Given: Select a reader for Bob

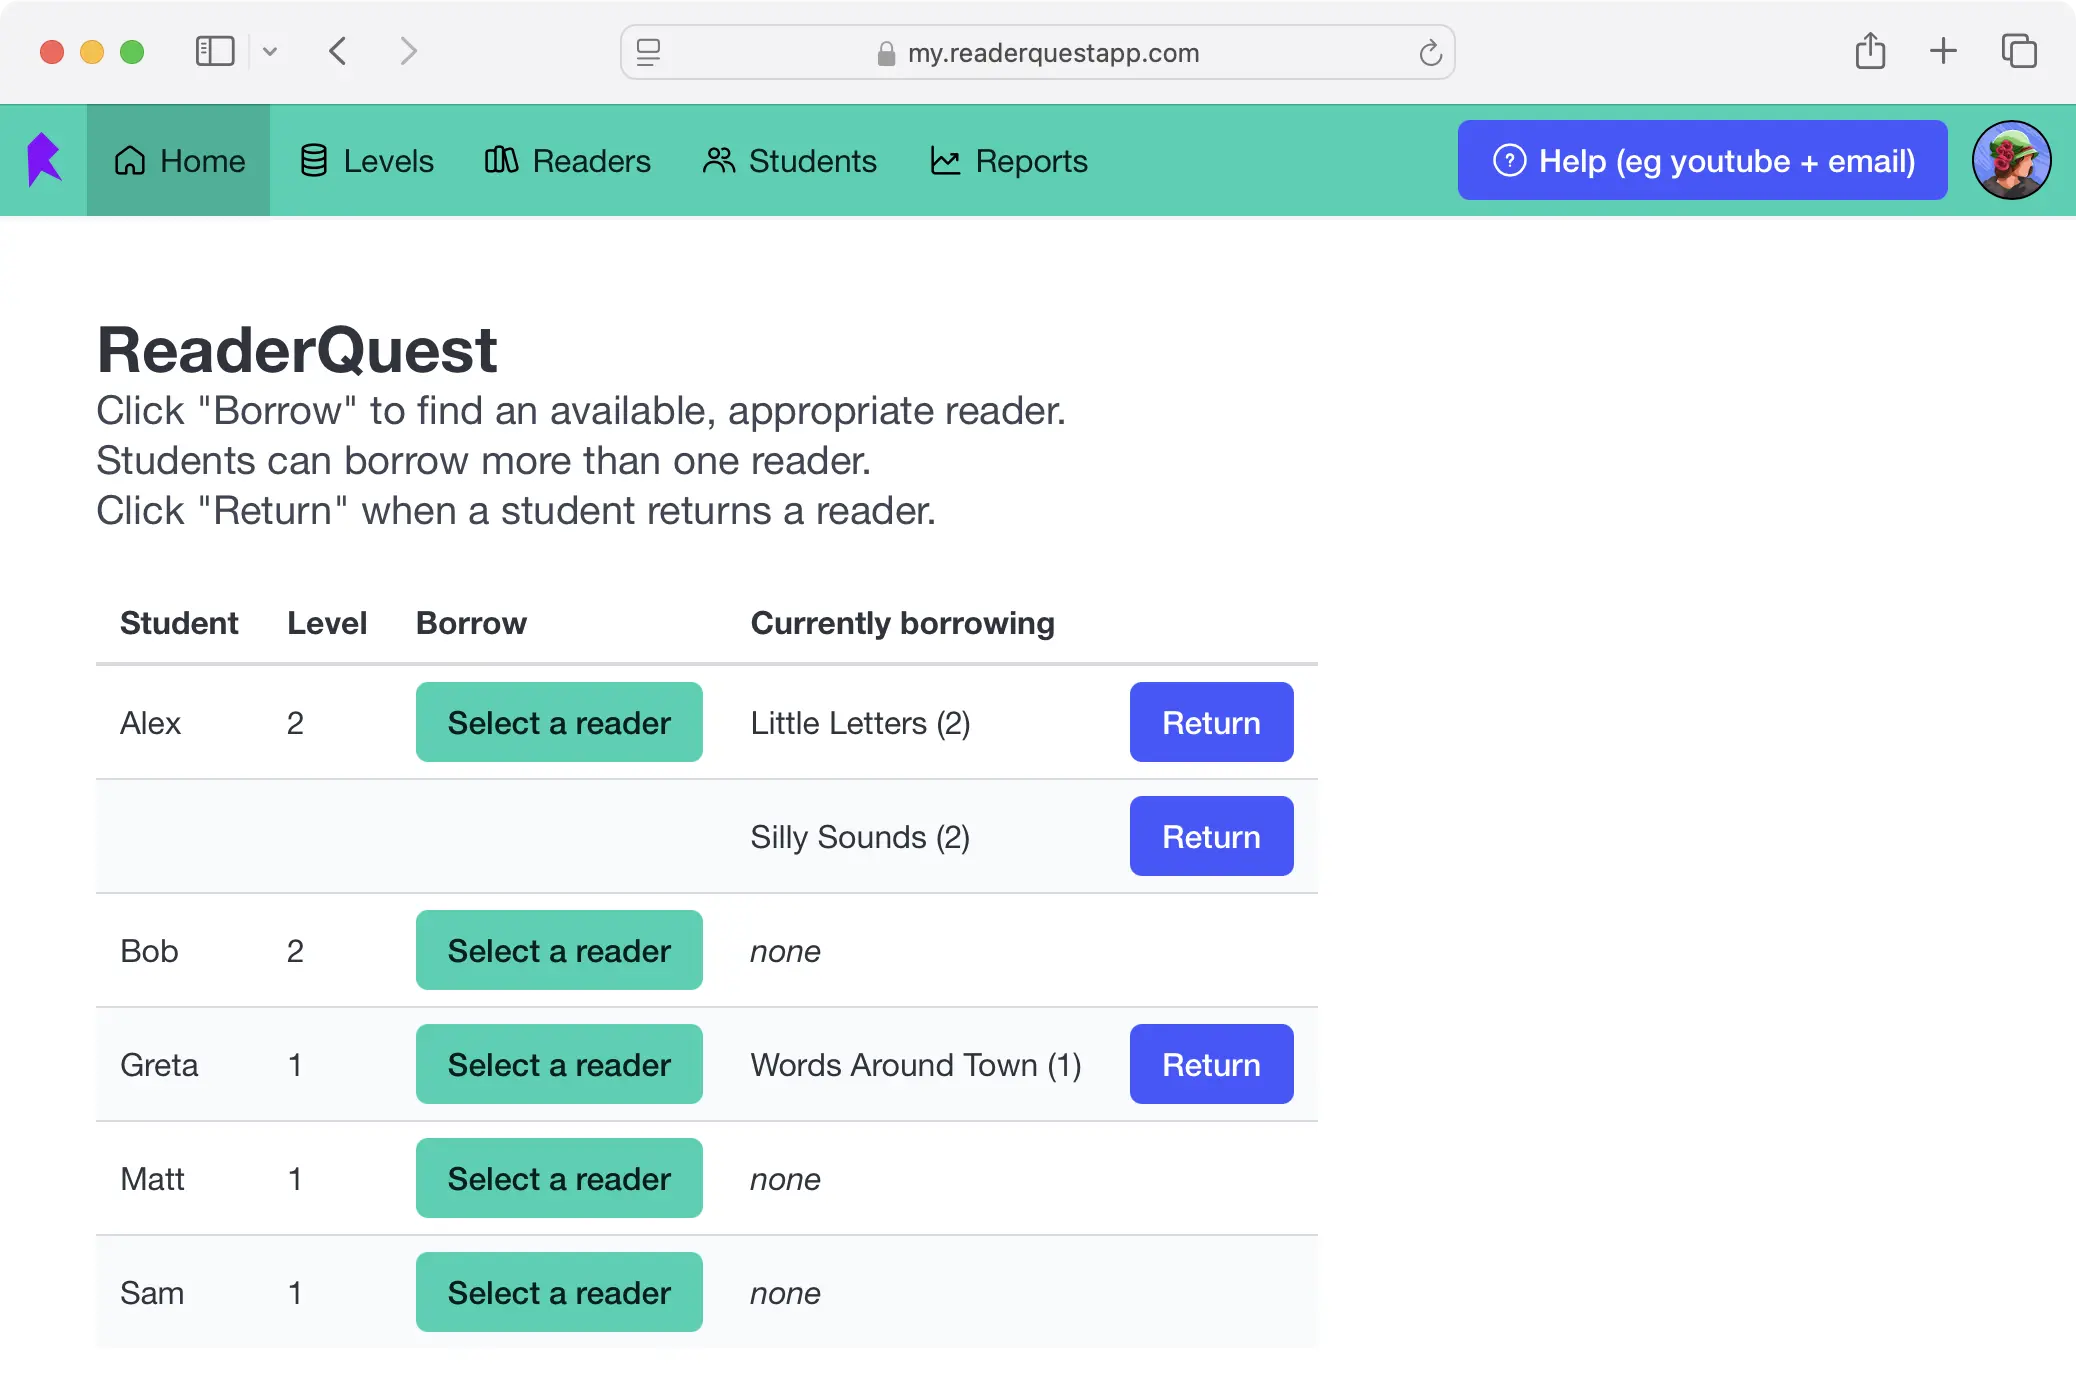Looking at the screenshot, I should coord(559,950).
